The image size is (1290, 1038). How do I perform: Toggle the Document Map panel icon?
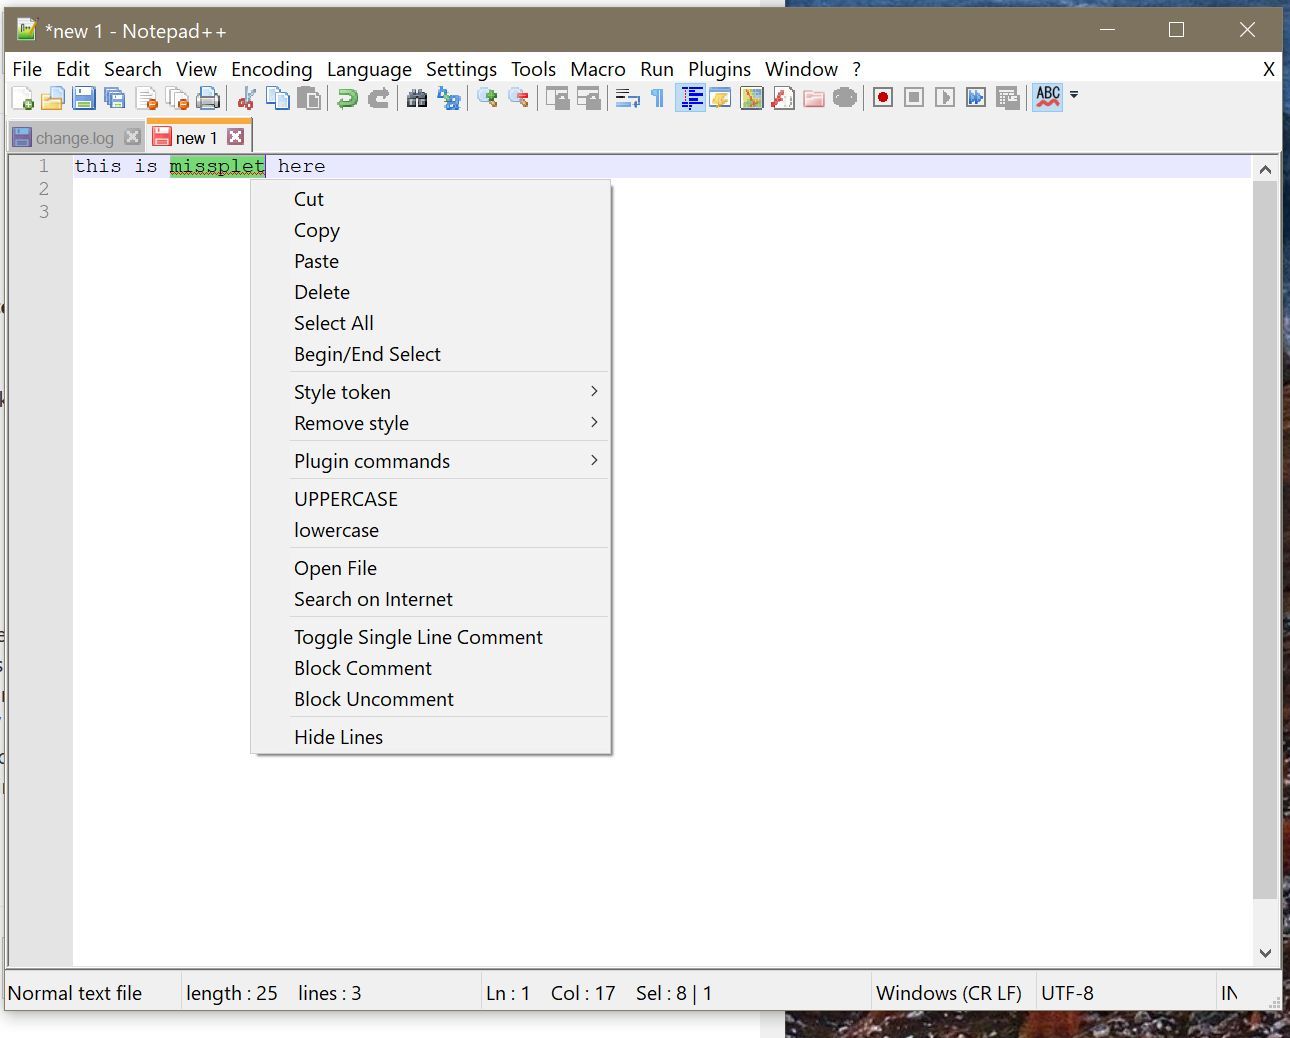pyautogui.click(x=751, y=98)
